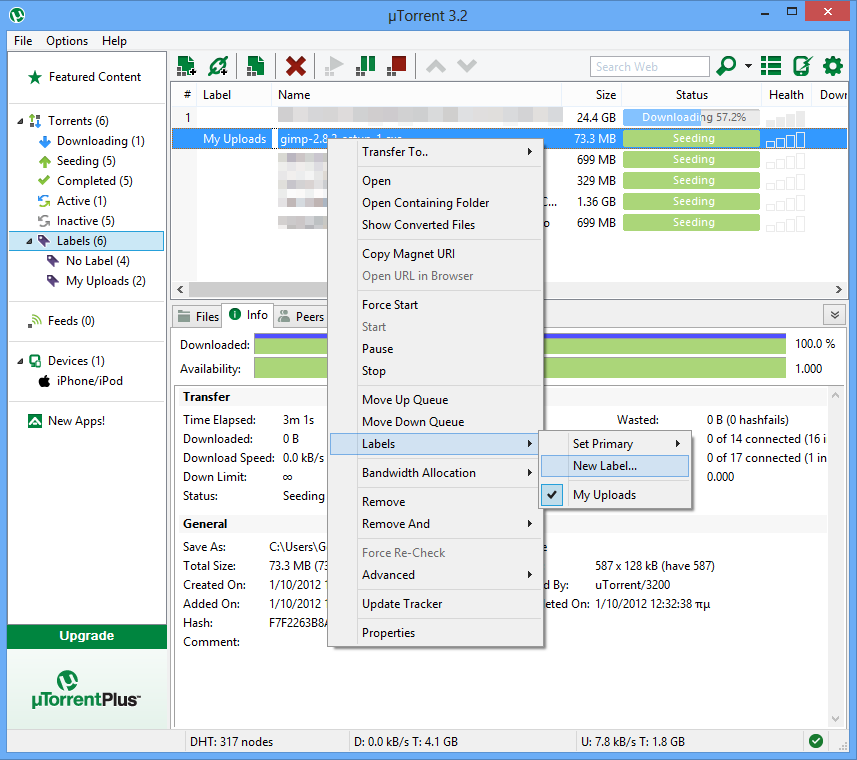Choose Open Containing Folder

[436, 203]
